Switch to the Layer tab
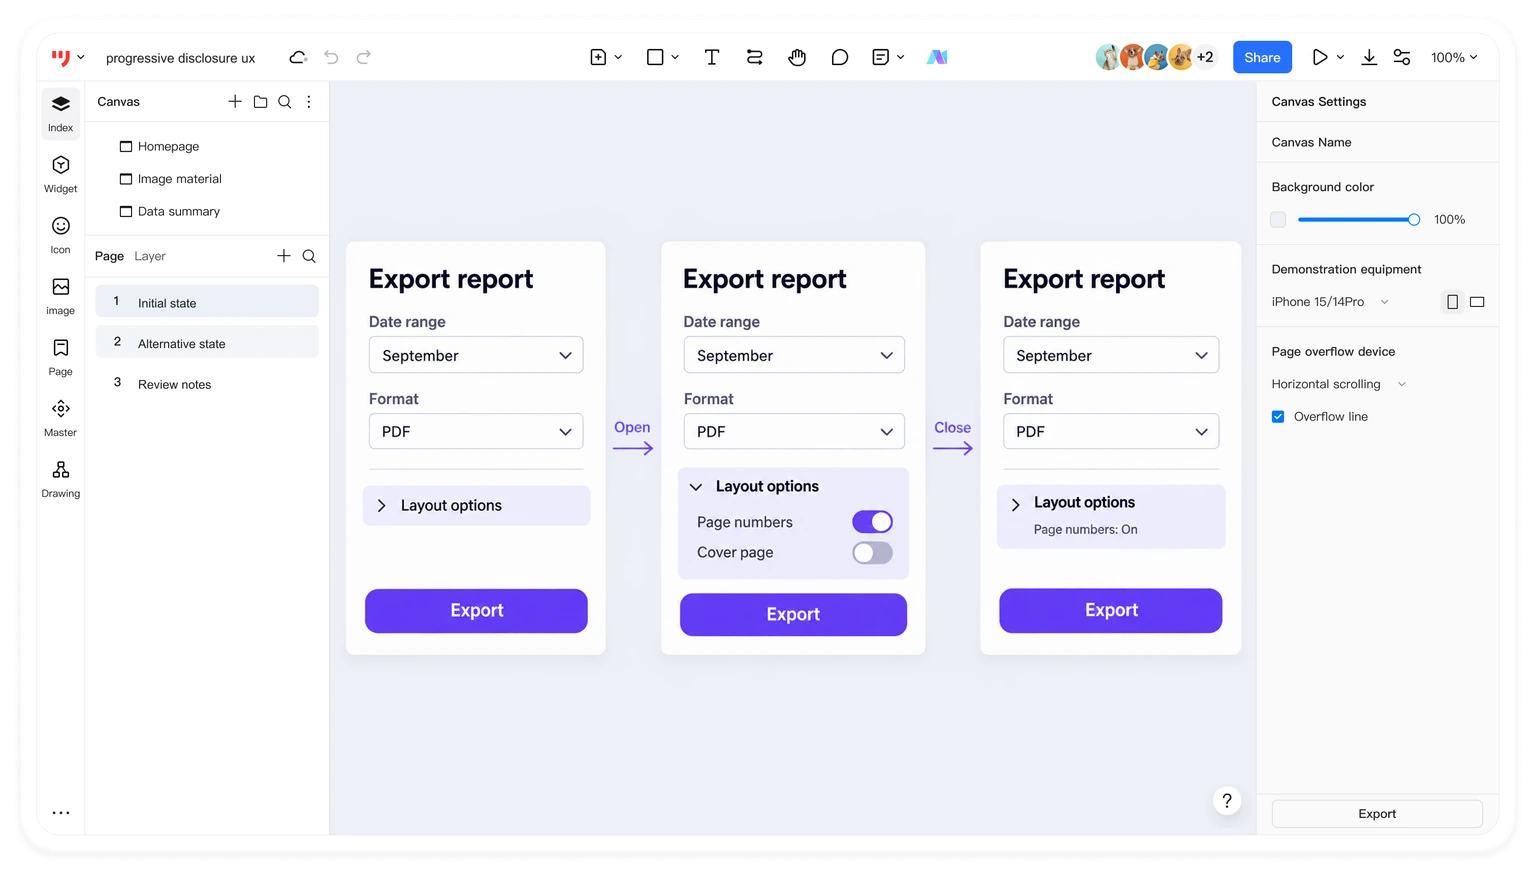 tap(150, 256)
